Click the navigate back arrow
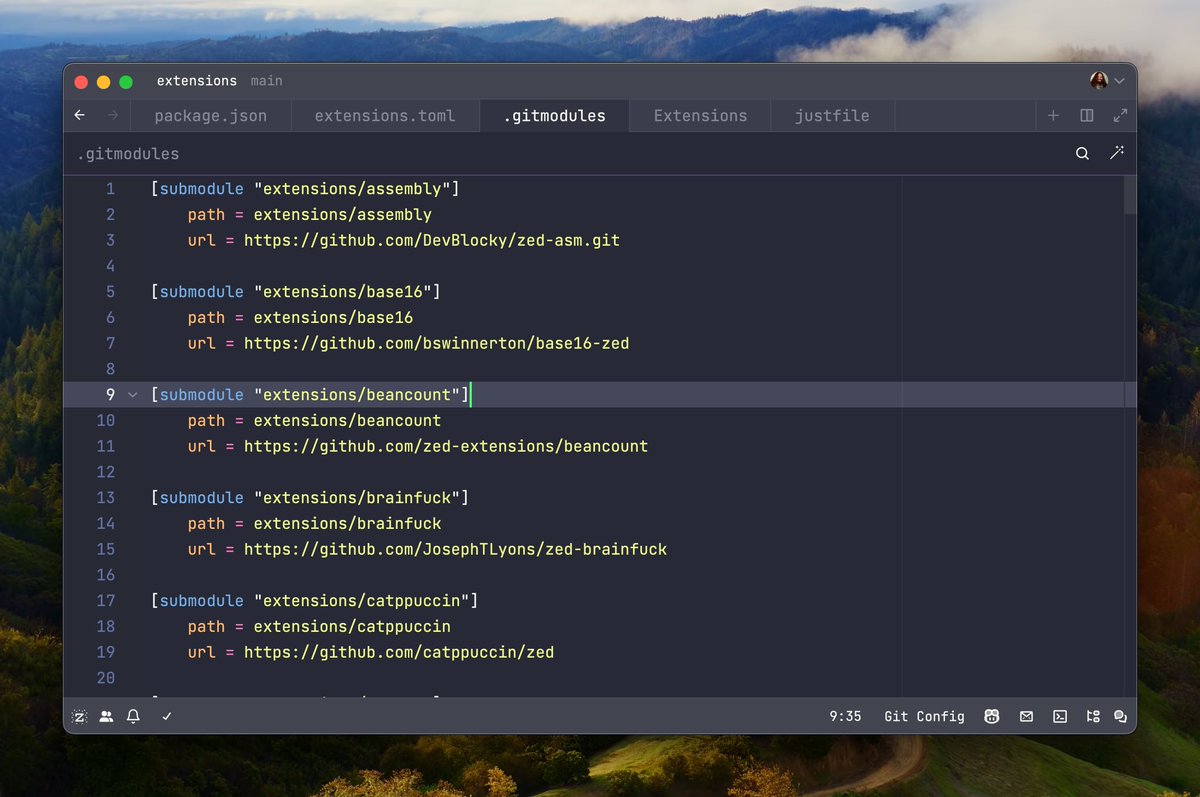Viewport: 1200px width, 797px height. pyautogui.click(x=79, y=115)
